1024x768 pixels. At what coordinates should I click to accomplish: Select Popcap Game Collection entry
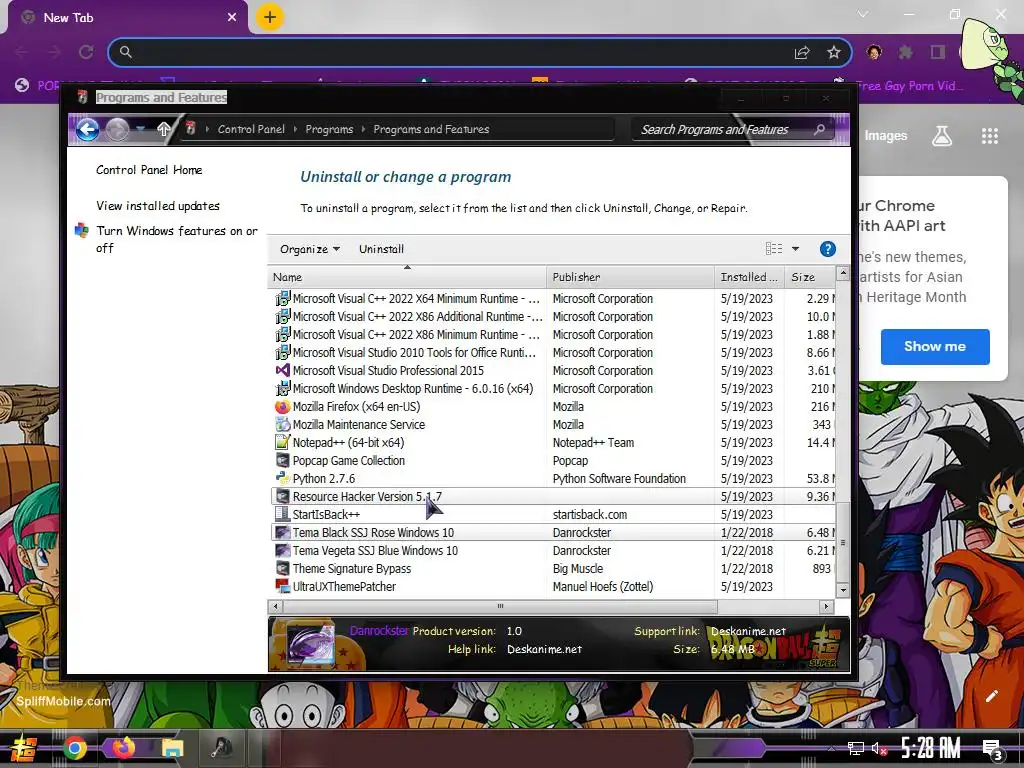pos(552,460)
